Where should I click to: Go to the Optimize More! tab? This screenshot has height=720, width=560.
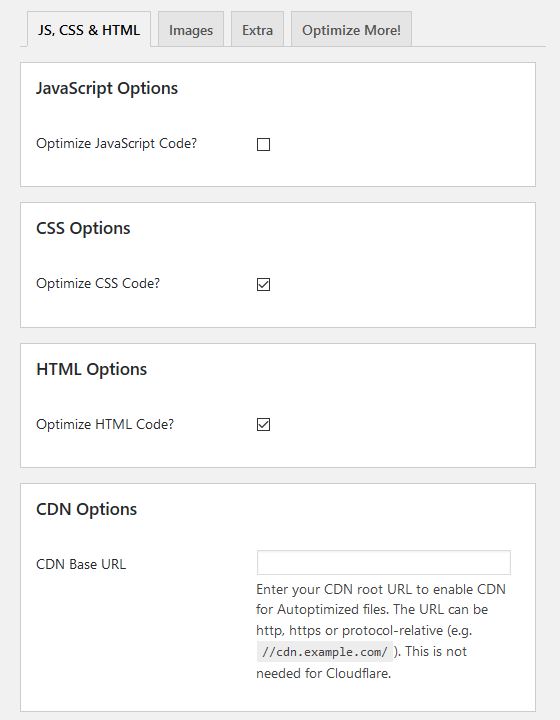(x=351, y=30)
